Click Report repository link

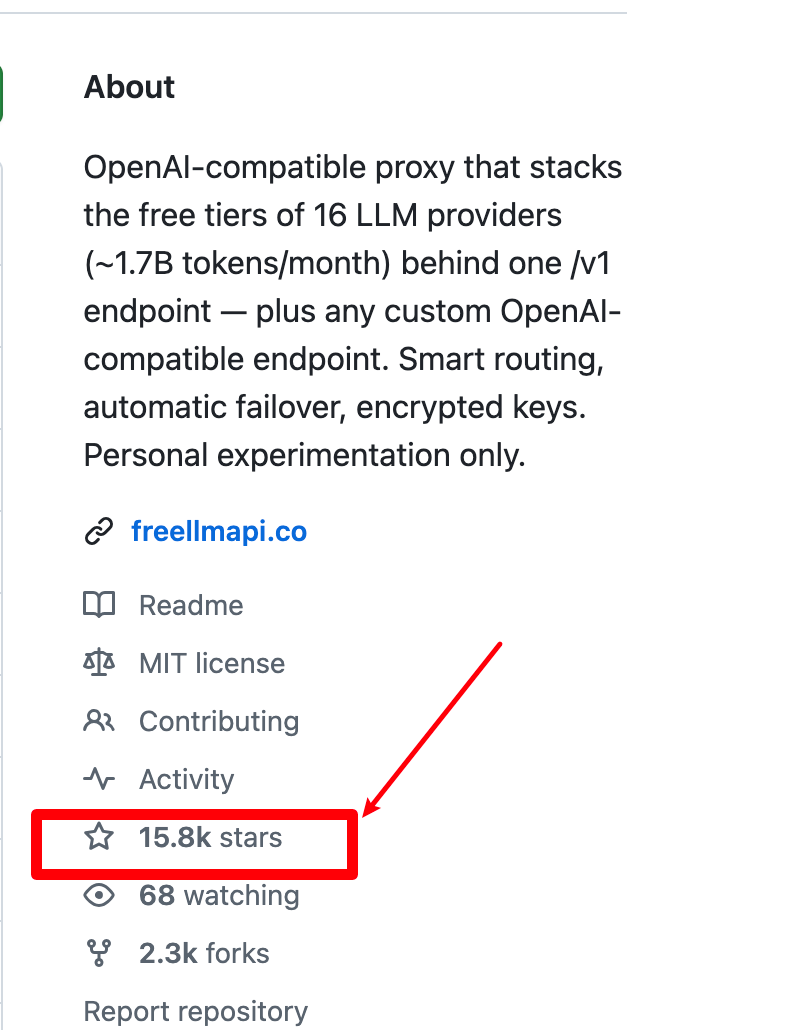[196, 1012]
